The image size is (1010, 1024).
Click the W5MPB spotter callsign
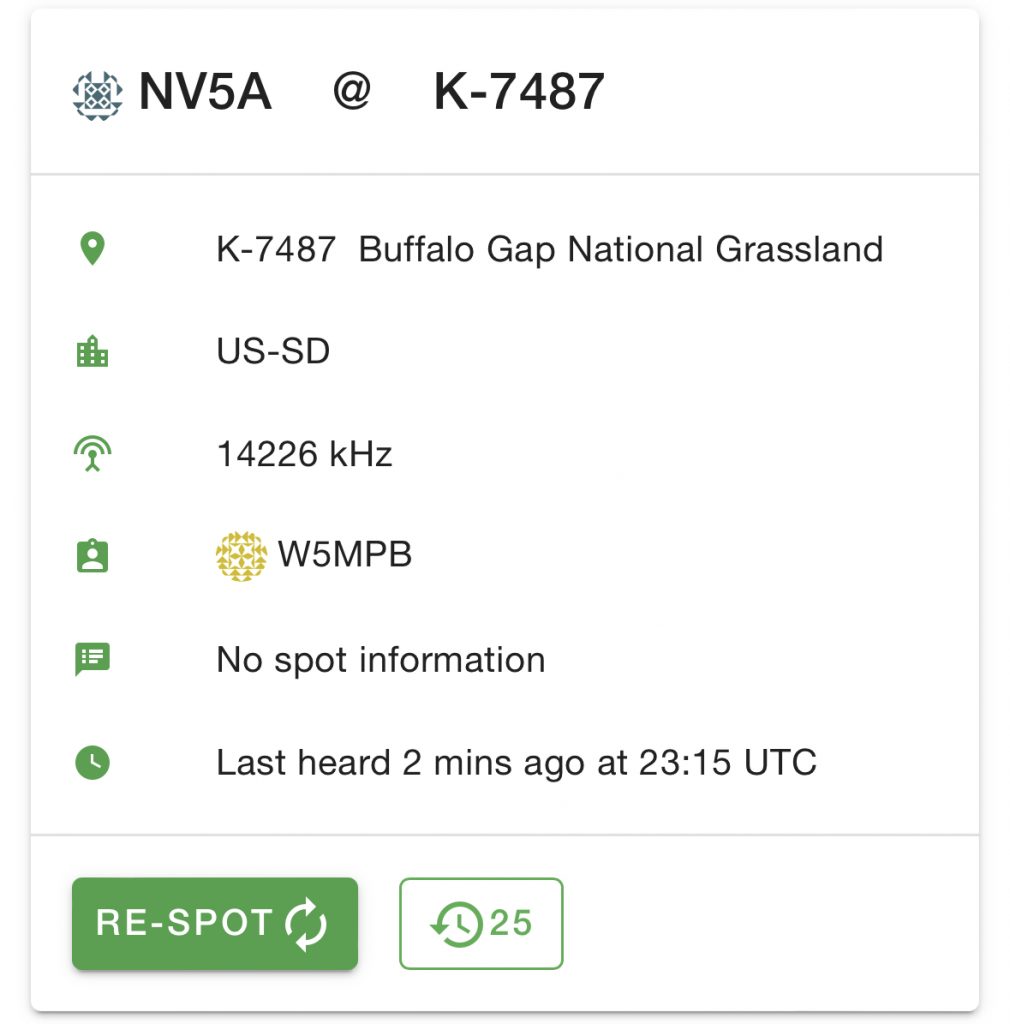pos(345,556)
